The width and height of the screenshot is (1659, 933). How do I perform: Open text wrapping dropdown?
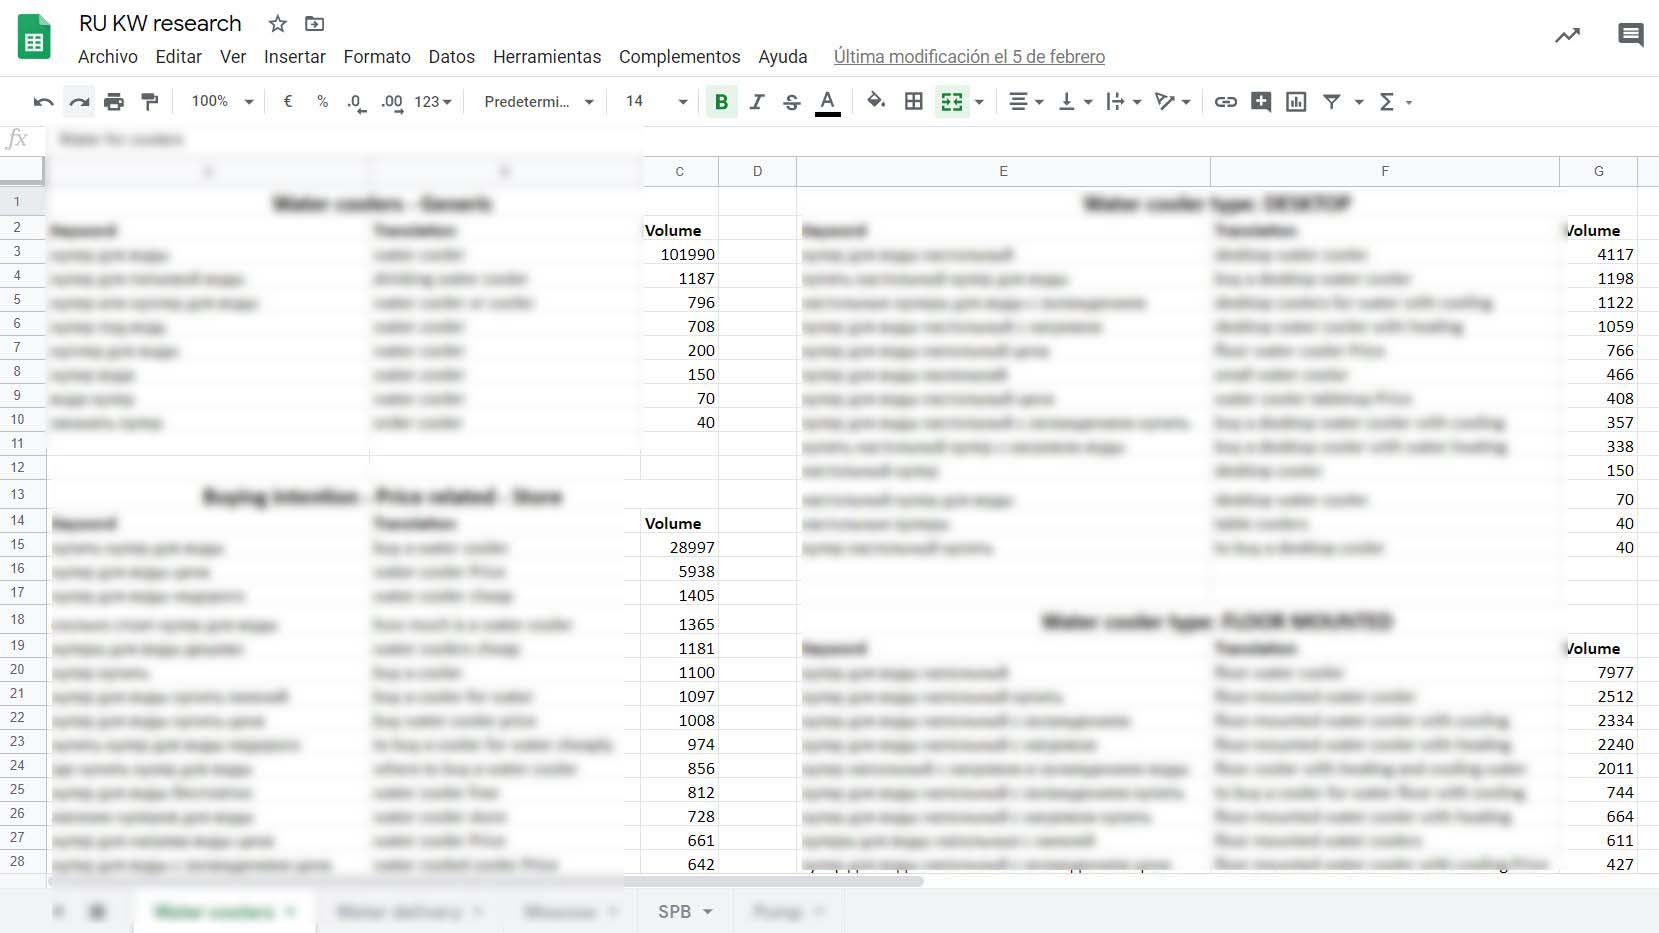(x=1124, y=101)
